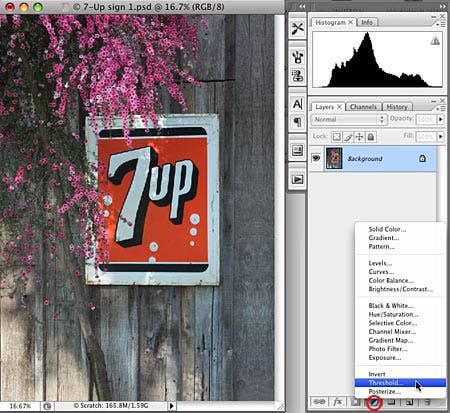Select the Histogram tab
This screenshot has width=450, height=413.
[330, 22]
